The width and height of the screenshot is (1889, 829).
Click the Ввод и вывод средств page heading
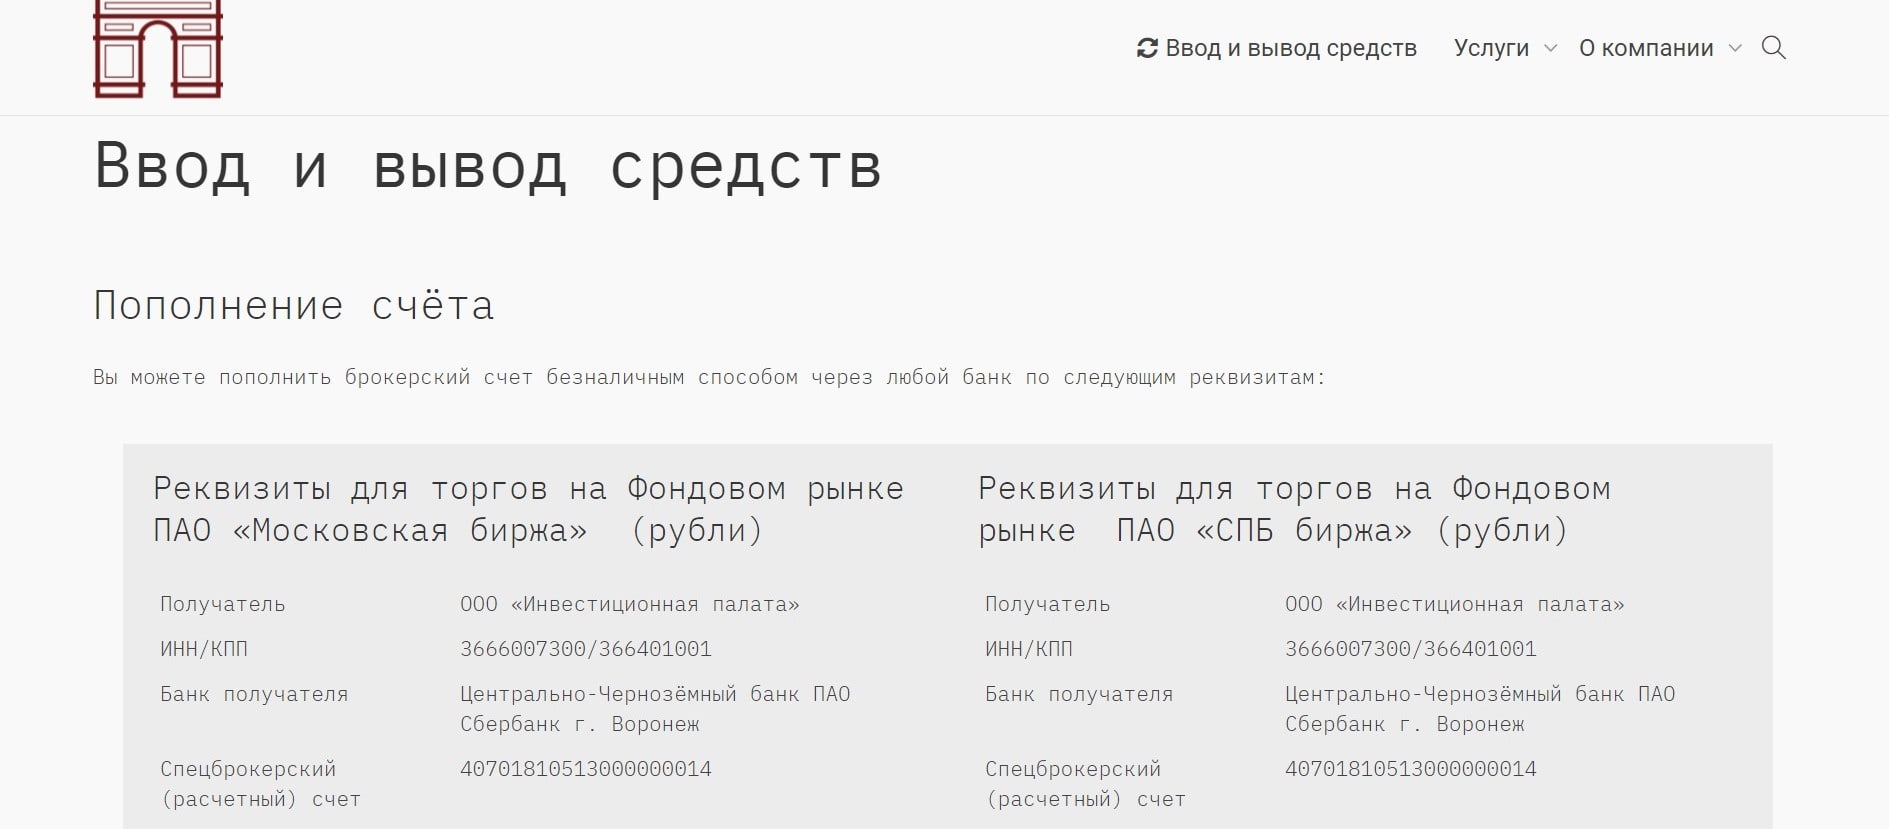(x=488, y=165)
